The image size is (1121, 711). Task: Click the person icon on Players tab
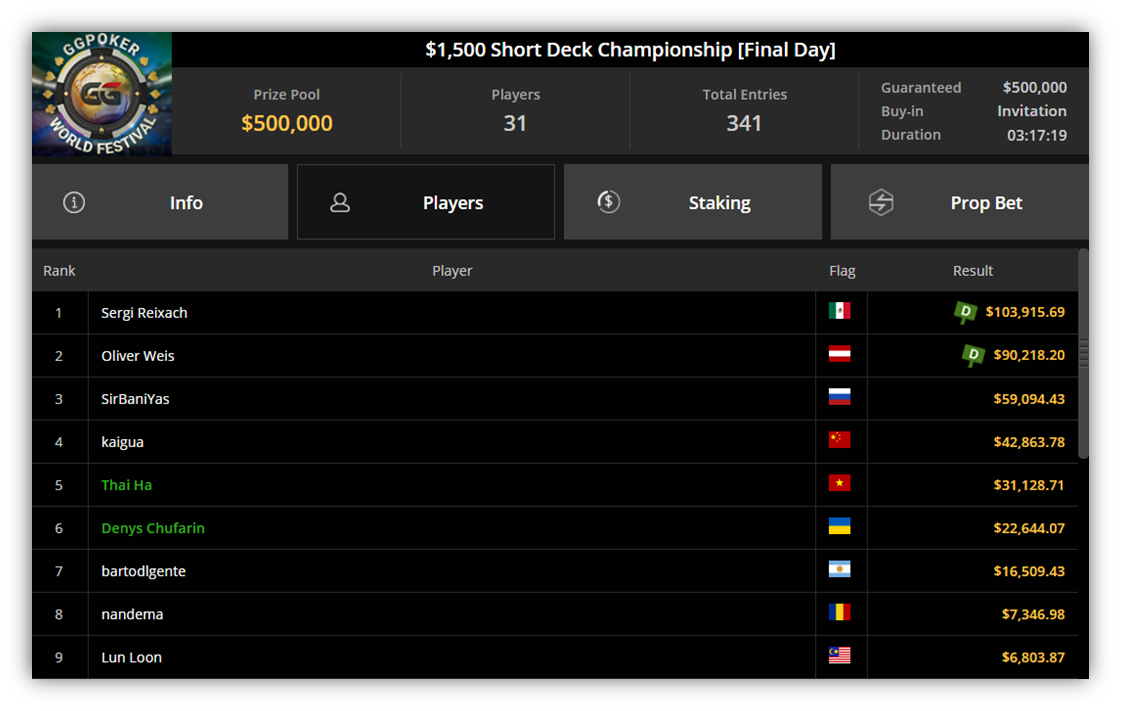pyautogui.click(x=340, y=203)
